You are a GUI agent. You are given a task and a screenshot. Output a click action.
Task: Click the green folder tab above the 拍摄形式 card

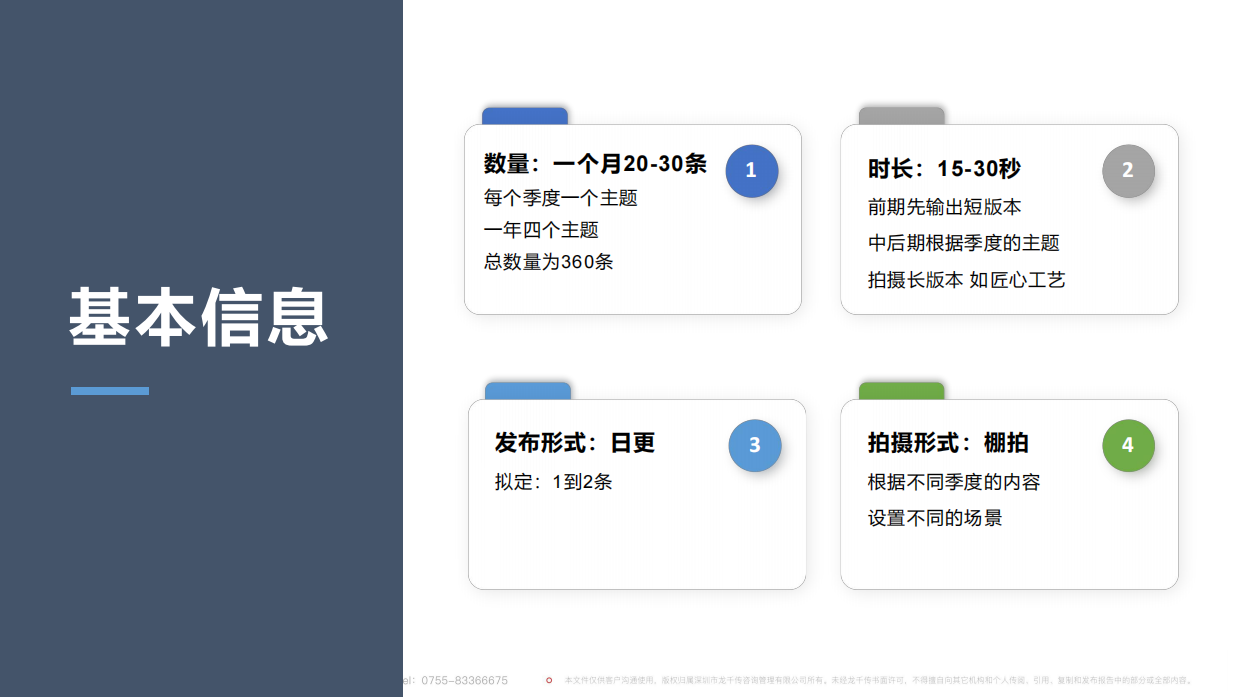click(x=903, y=389)
